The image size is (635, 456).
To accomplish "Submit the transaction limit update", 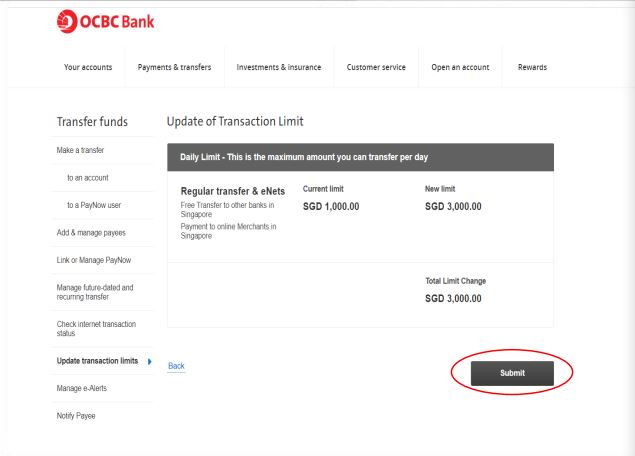I will coord(511,373).
